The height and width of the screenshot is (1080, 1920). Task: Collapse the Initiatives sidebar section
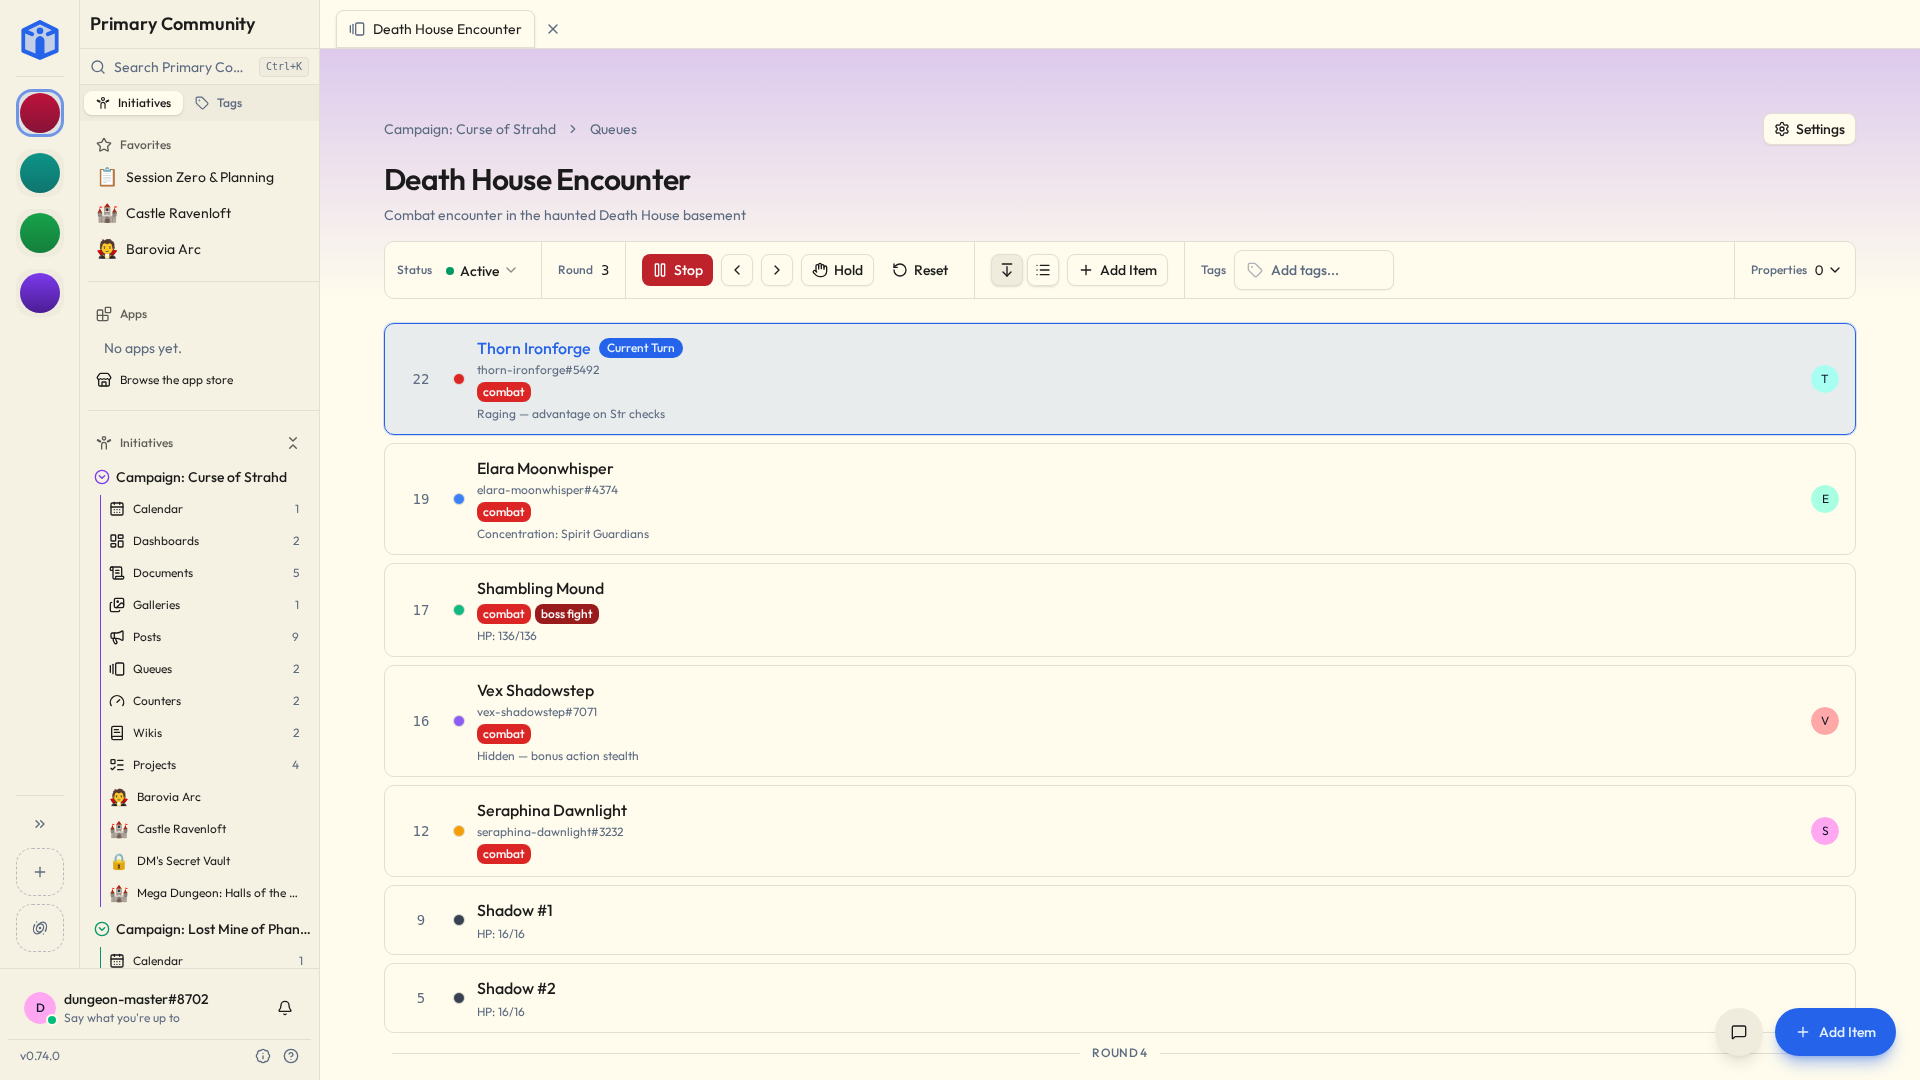[x=293, y=443]
